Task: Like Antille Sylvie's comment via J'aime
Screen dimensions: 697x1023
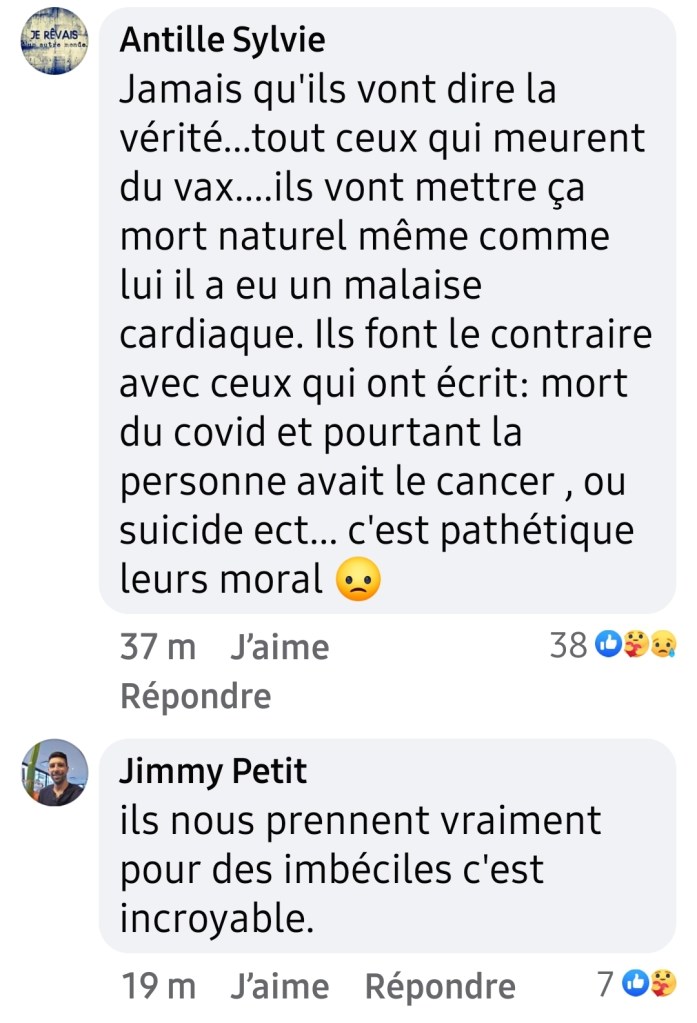Action: tap(280, 647)
